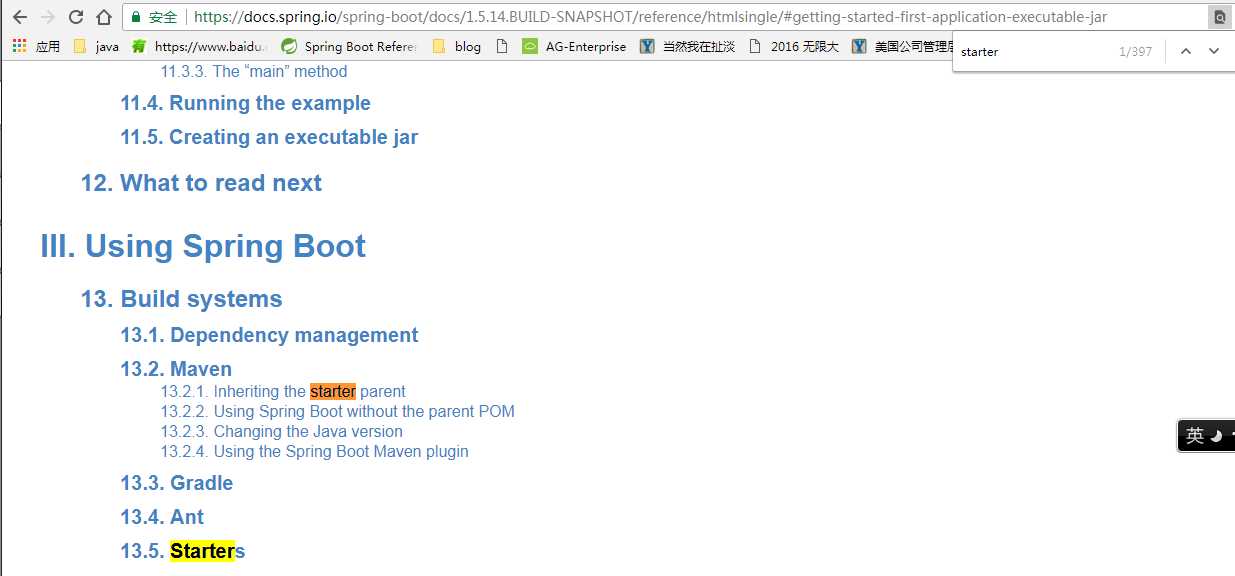This screenshot has width=1235, height=576.
Task: Open 13.1 Dependency management
Action: point(270,335)
